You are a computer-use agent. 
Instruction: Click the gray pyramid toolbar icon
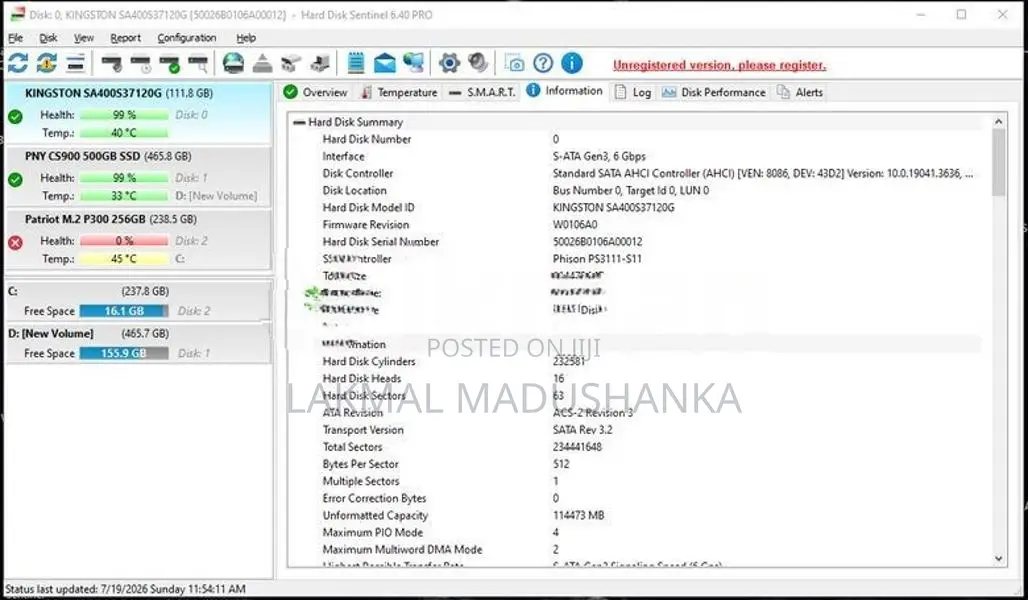click(x=262, y=63)
